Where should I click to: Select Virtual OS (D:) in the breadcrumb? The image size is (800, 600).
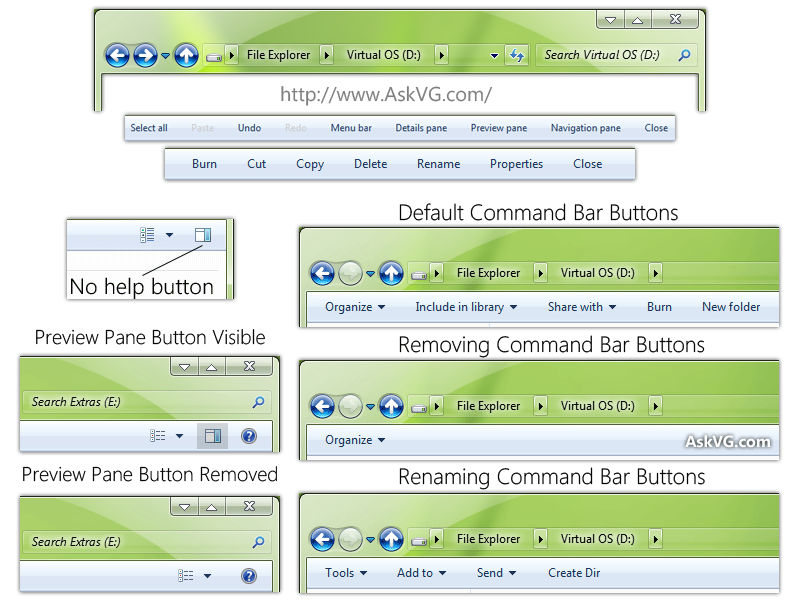[x=383, y=55]
